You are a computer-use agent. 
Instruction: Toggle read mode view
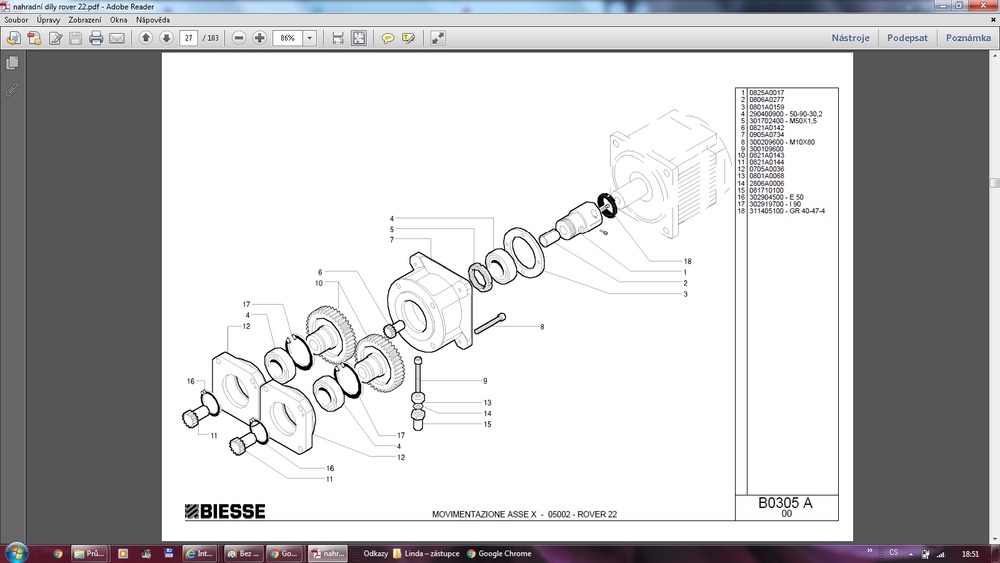click(x=438, y=38)
